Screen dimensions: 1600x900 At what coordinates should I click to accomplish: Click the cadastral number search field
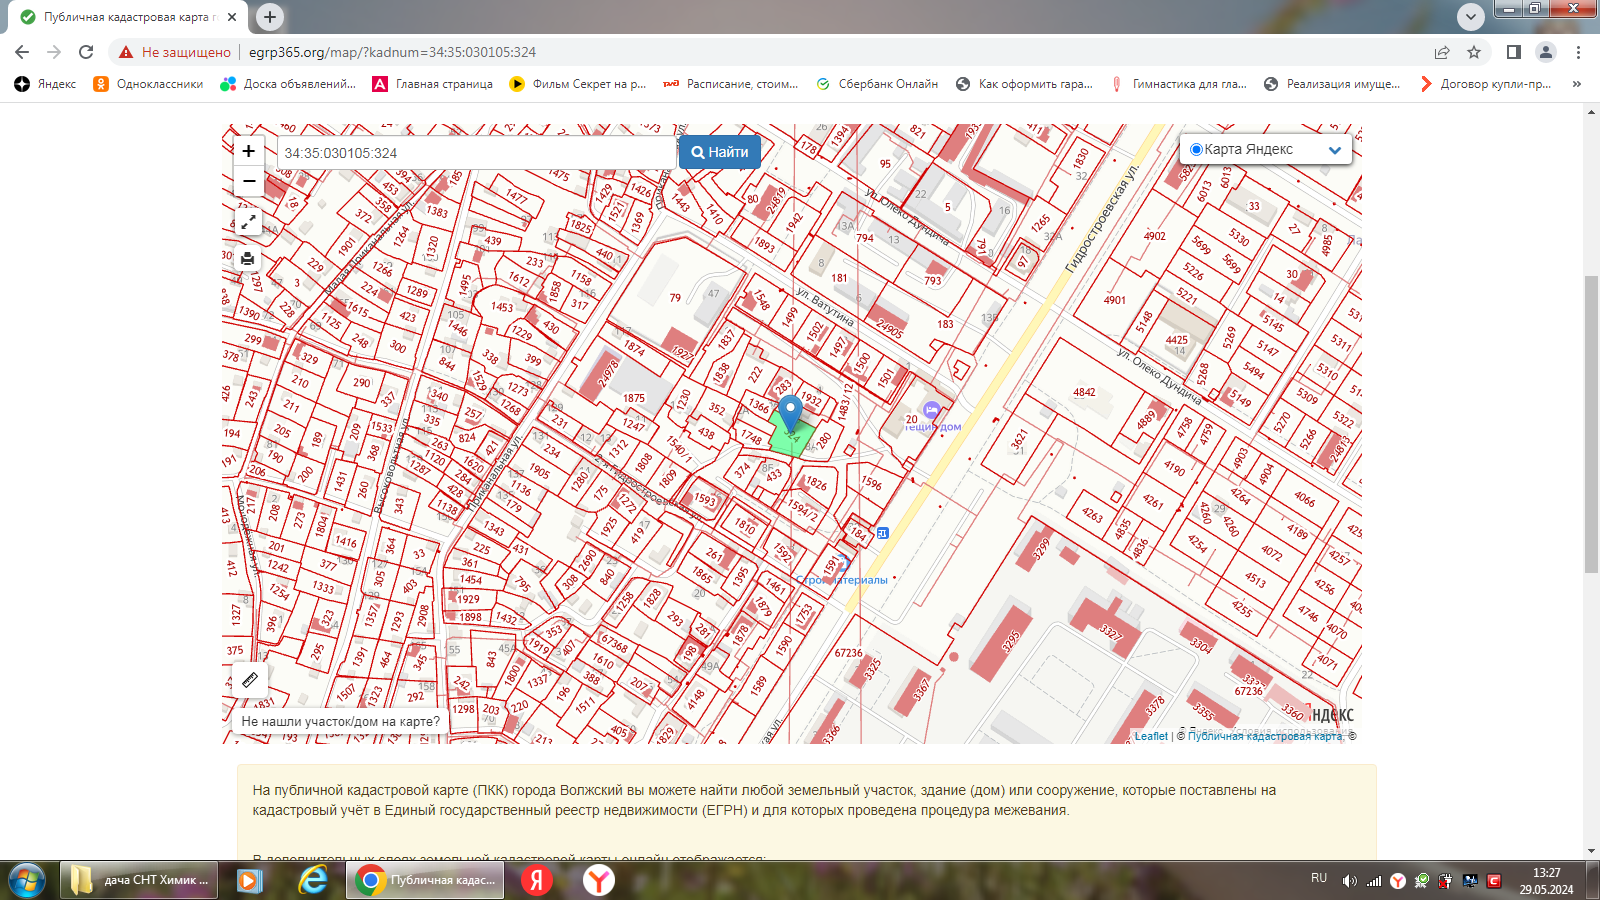point(476,153)
